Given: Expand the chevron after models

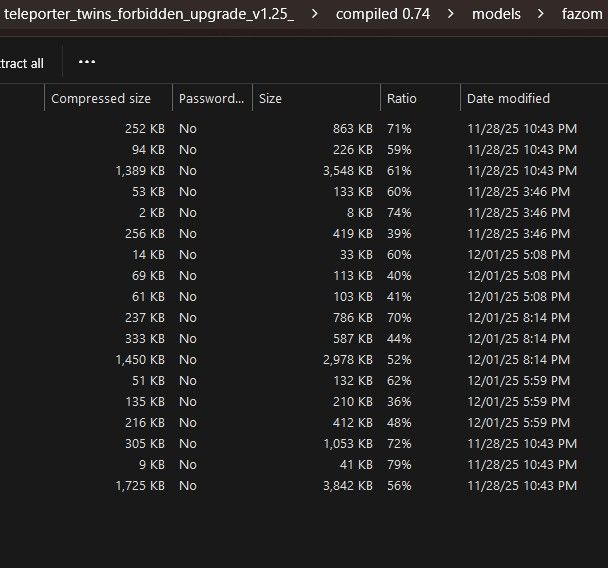Looking at the screenshot, I should (541, 14).
